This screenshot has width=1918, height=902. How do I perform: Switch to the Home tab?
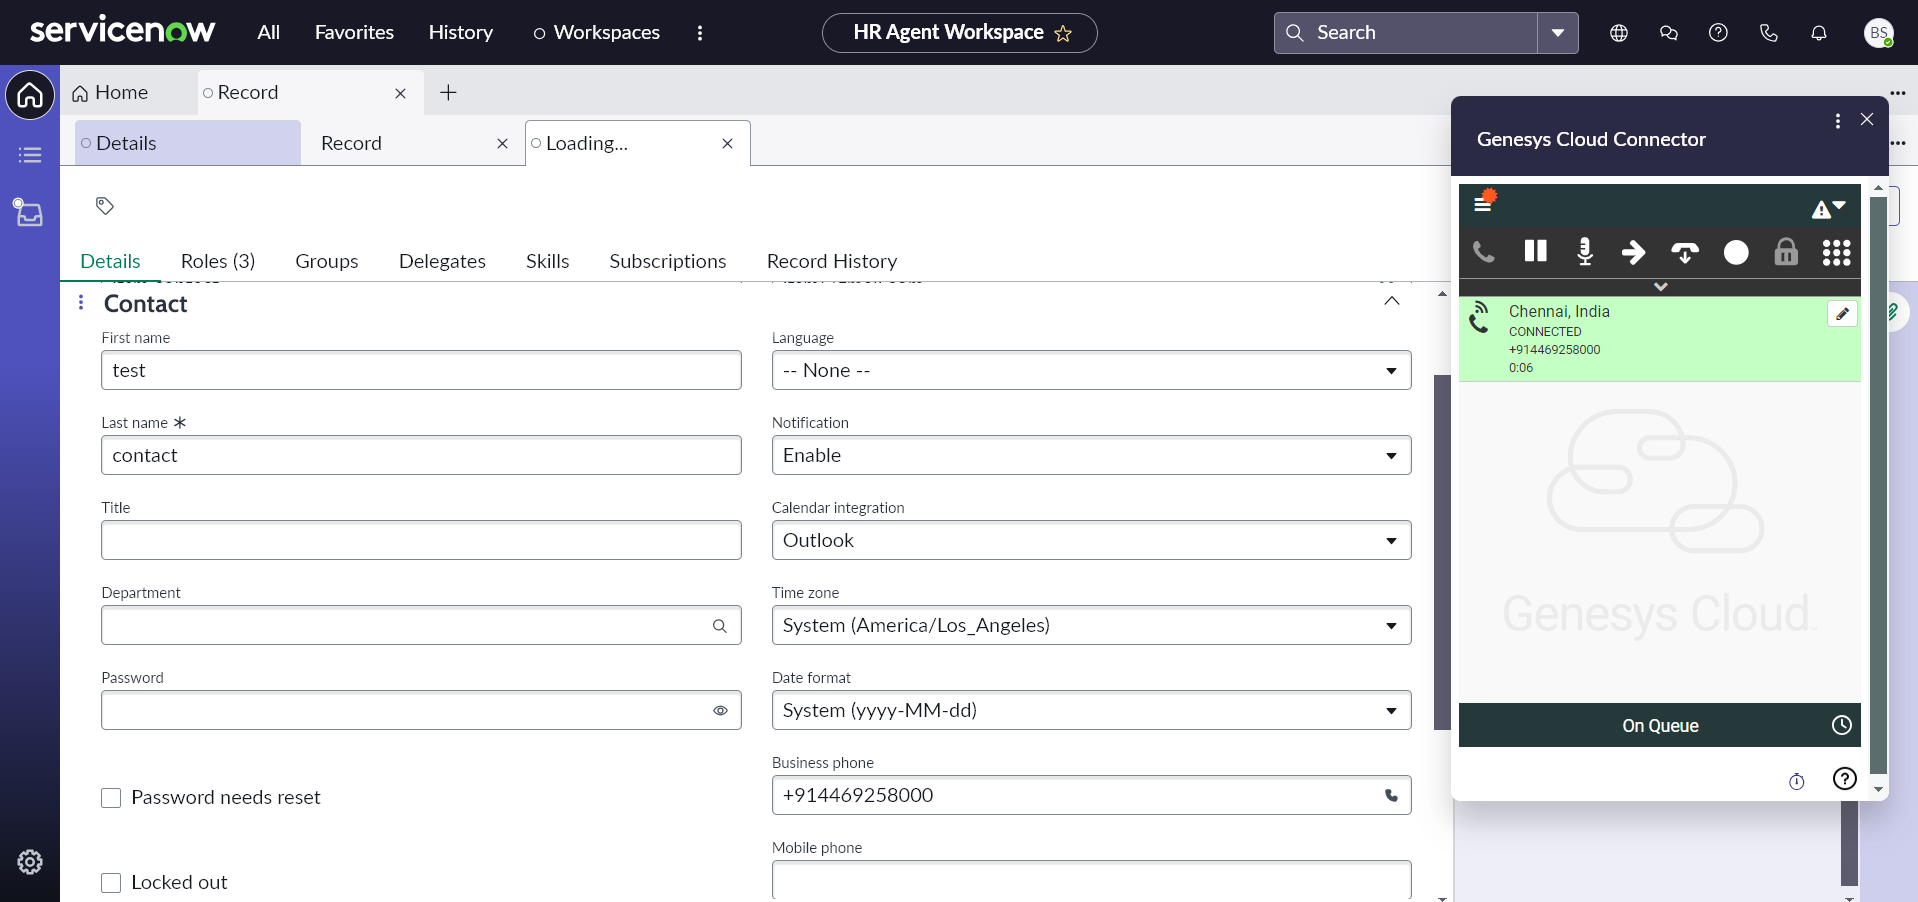tap(110, 93)
